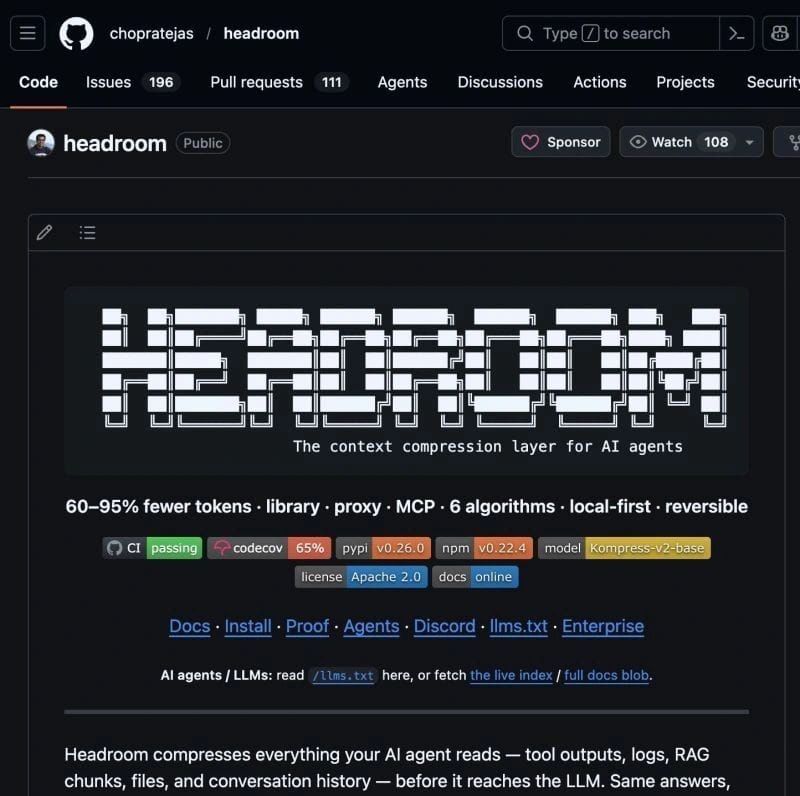Open the Docs link

point(190,626)
